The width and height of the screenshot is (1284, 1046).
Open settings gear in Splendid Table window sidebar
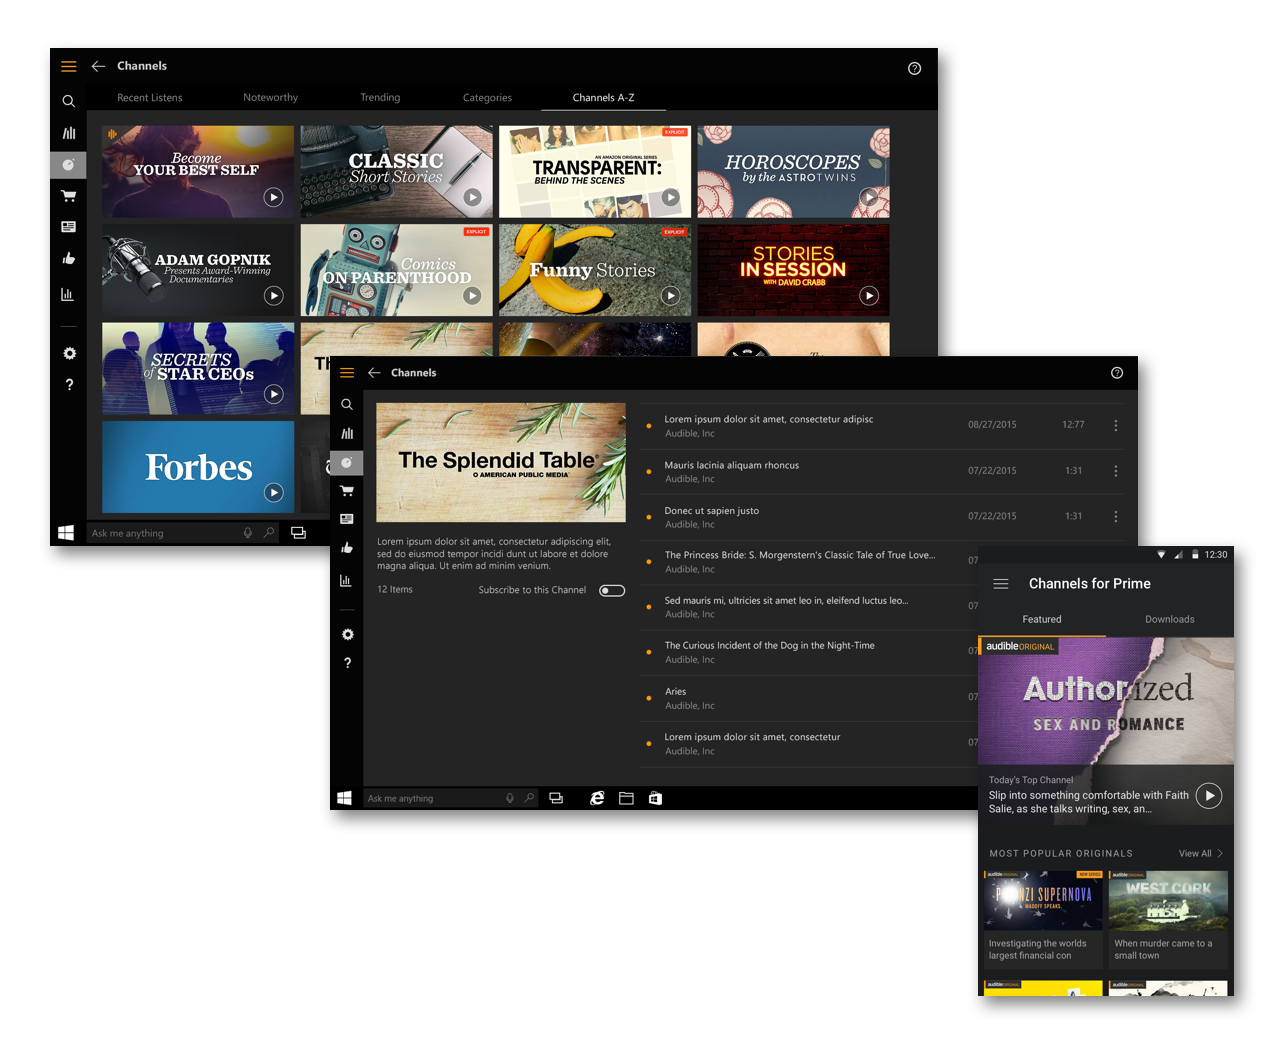tap(347, 634)
